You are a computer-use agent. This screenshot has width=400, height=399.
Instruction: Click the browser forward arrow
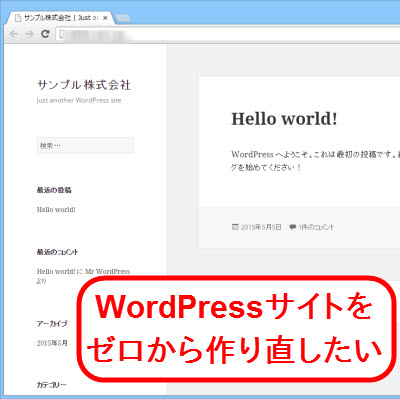tap(29, 34)
